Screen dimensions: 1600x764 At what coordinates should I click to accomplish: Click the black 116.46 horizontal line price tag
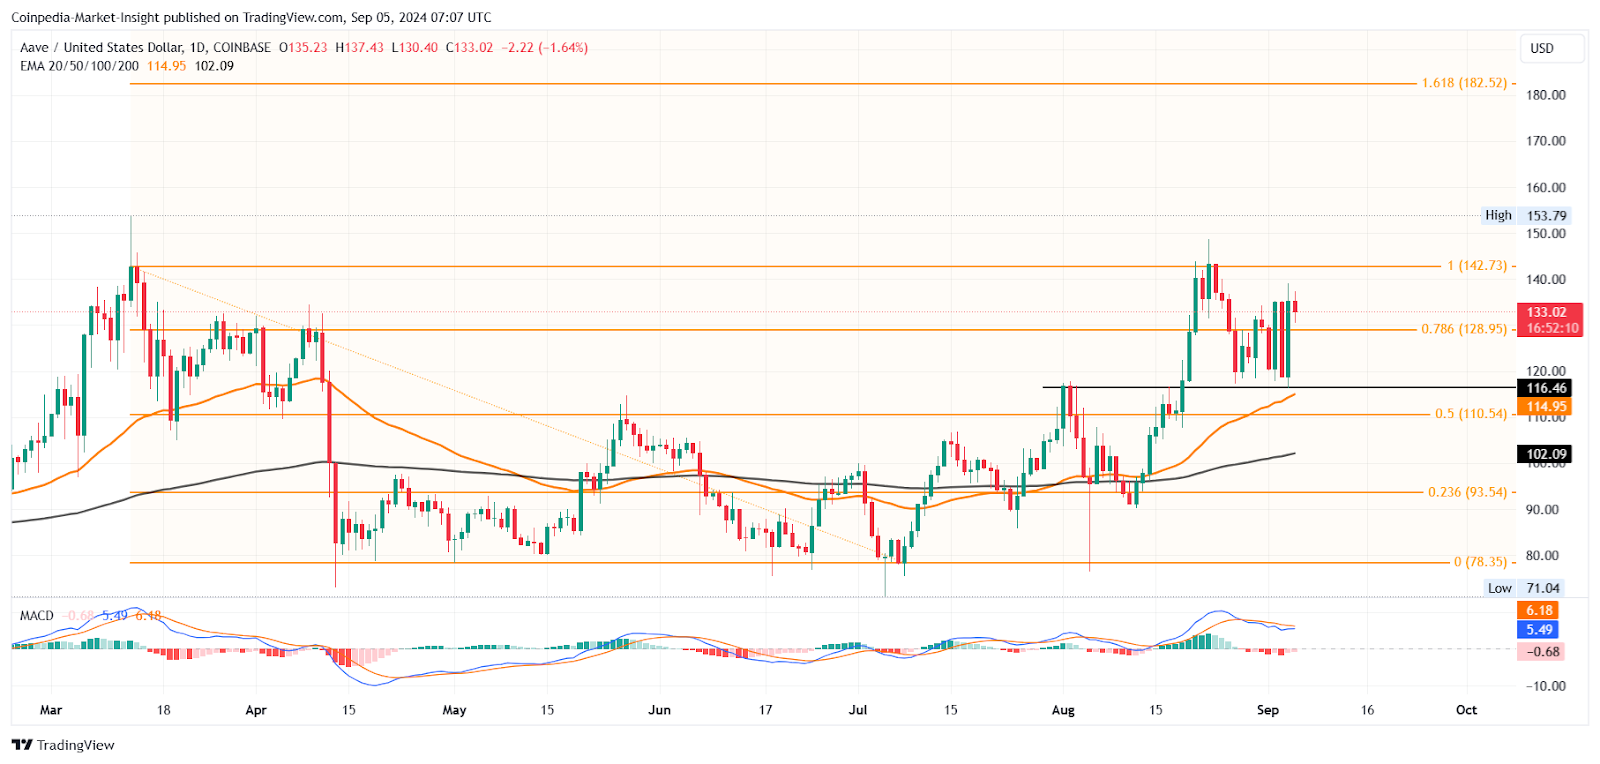(1544, 388)
